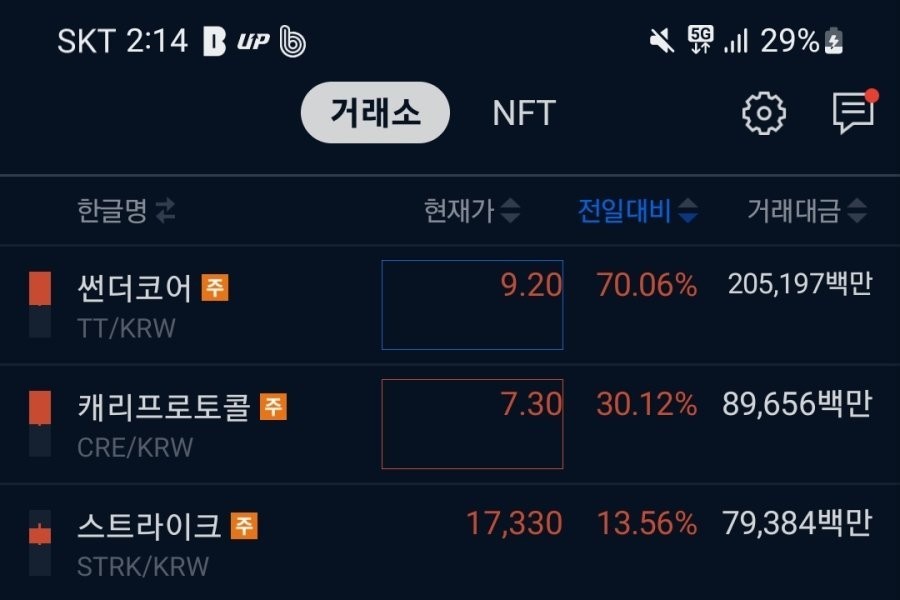
Task: Tap the orange badge next to 스트라이크
Action: click(244, 526)
